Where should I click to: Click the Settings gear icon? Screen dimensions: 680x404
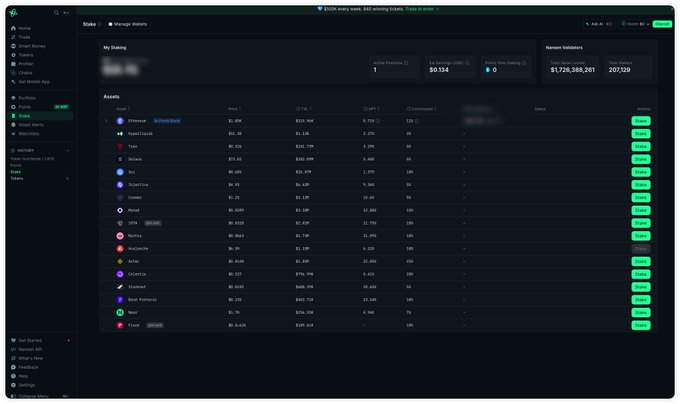coord(13,385)
